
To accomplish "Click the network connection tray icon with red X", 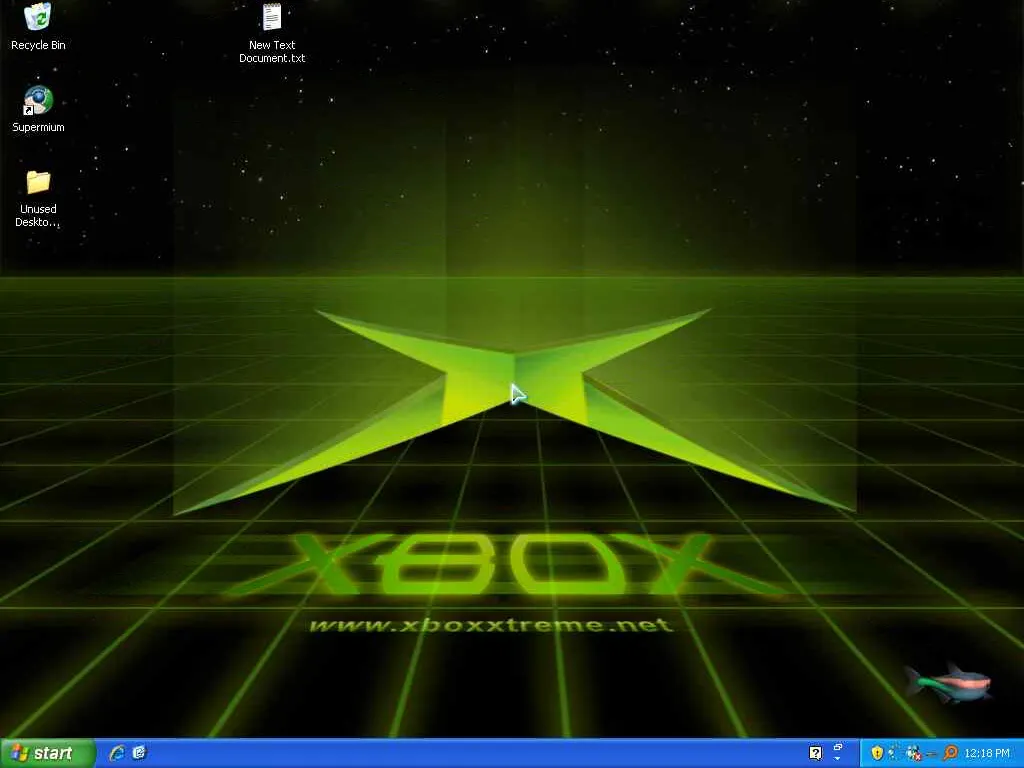I will [914, 754].
